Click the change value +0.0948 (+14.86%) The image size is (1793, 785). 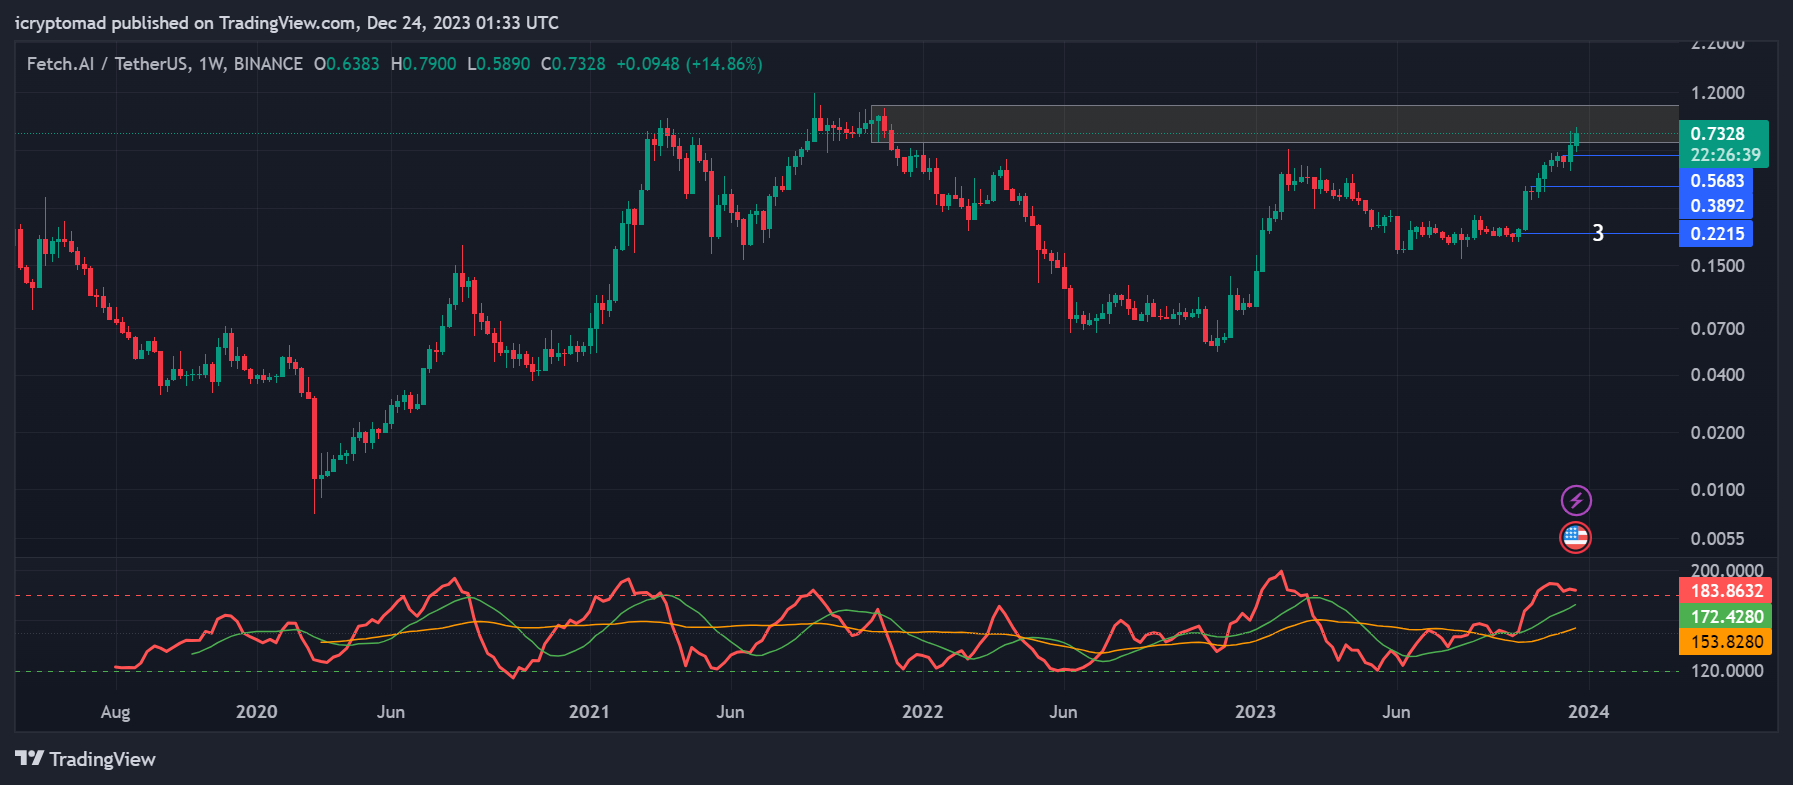click(689, 64)
